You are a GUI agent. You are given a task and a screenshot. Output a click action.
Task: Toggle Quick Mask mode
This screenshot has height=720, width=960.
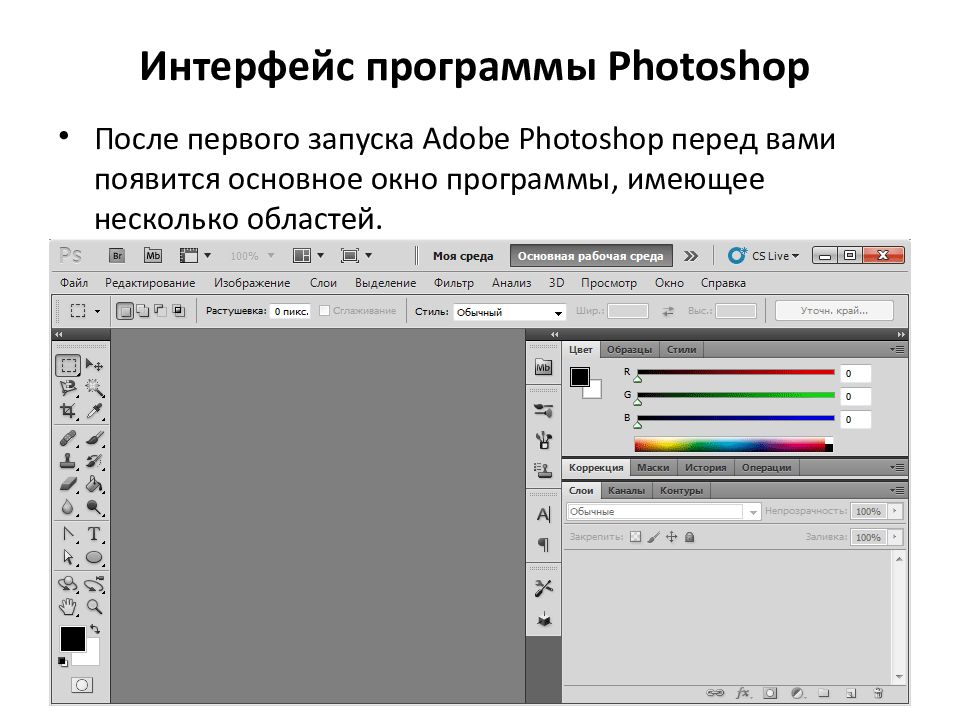[x=82, y=684]
